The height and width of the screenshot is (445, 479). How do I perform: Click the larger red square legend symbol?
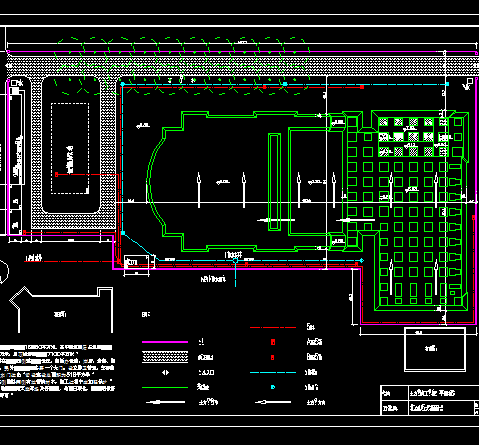pos(273,342)
